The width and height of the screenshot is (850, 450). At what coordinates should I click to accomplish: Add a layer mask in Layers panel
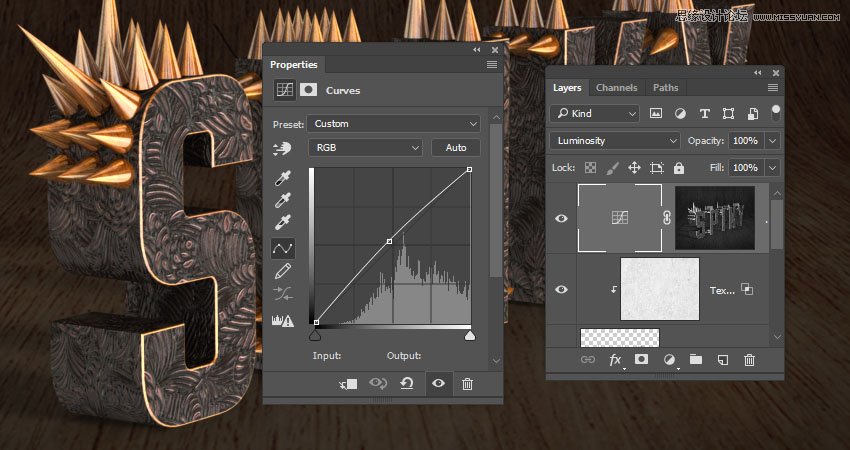(x=641, y=360)
